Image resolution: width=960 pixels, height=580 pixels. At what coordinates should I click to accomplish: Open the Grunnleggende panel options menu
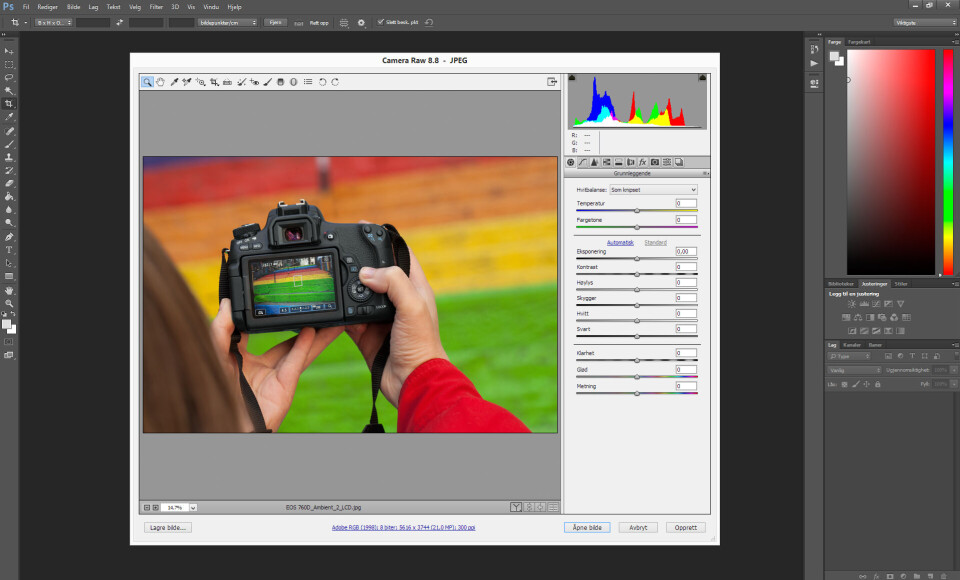705,174
